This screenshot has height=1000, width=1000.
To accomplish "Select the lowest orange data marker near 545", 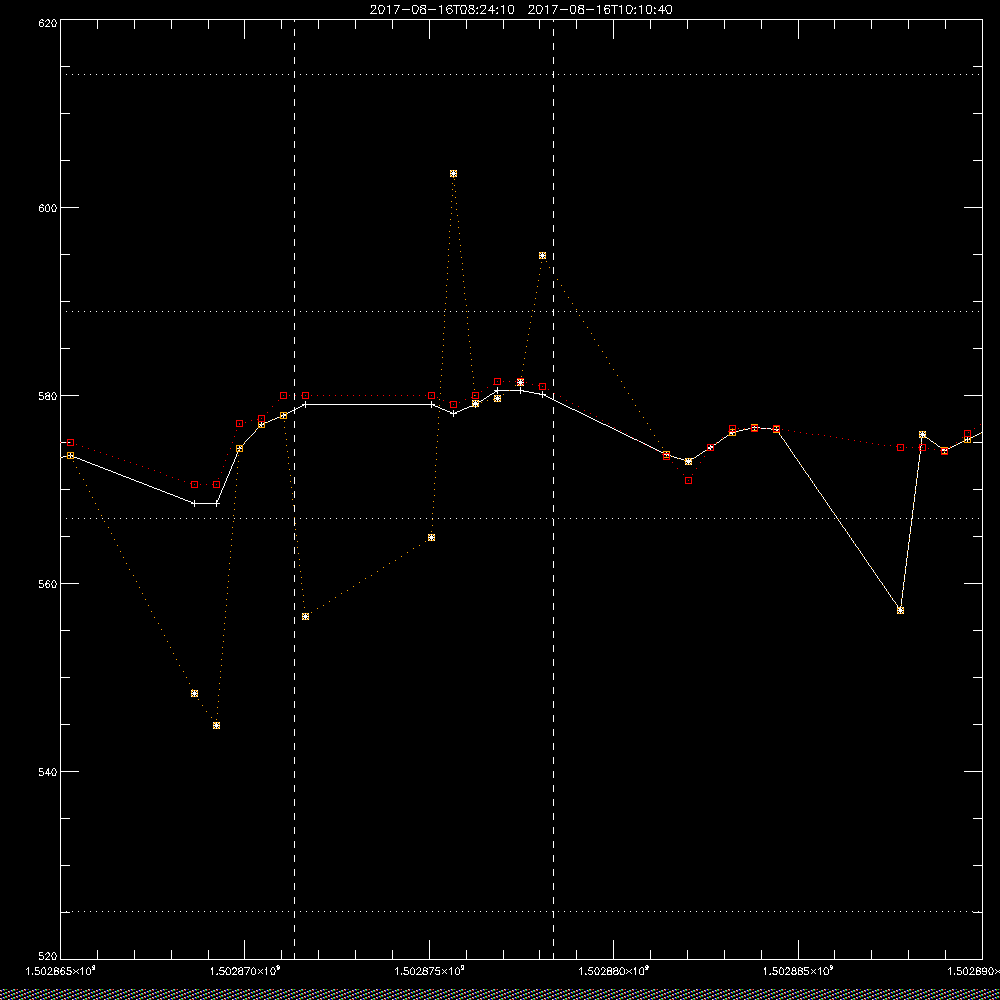I will 217,725.
